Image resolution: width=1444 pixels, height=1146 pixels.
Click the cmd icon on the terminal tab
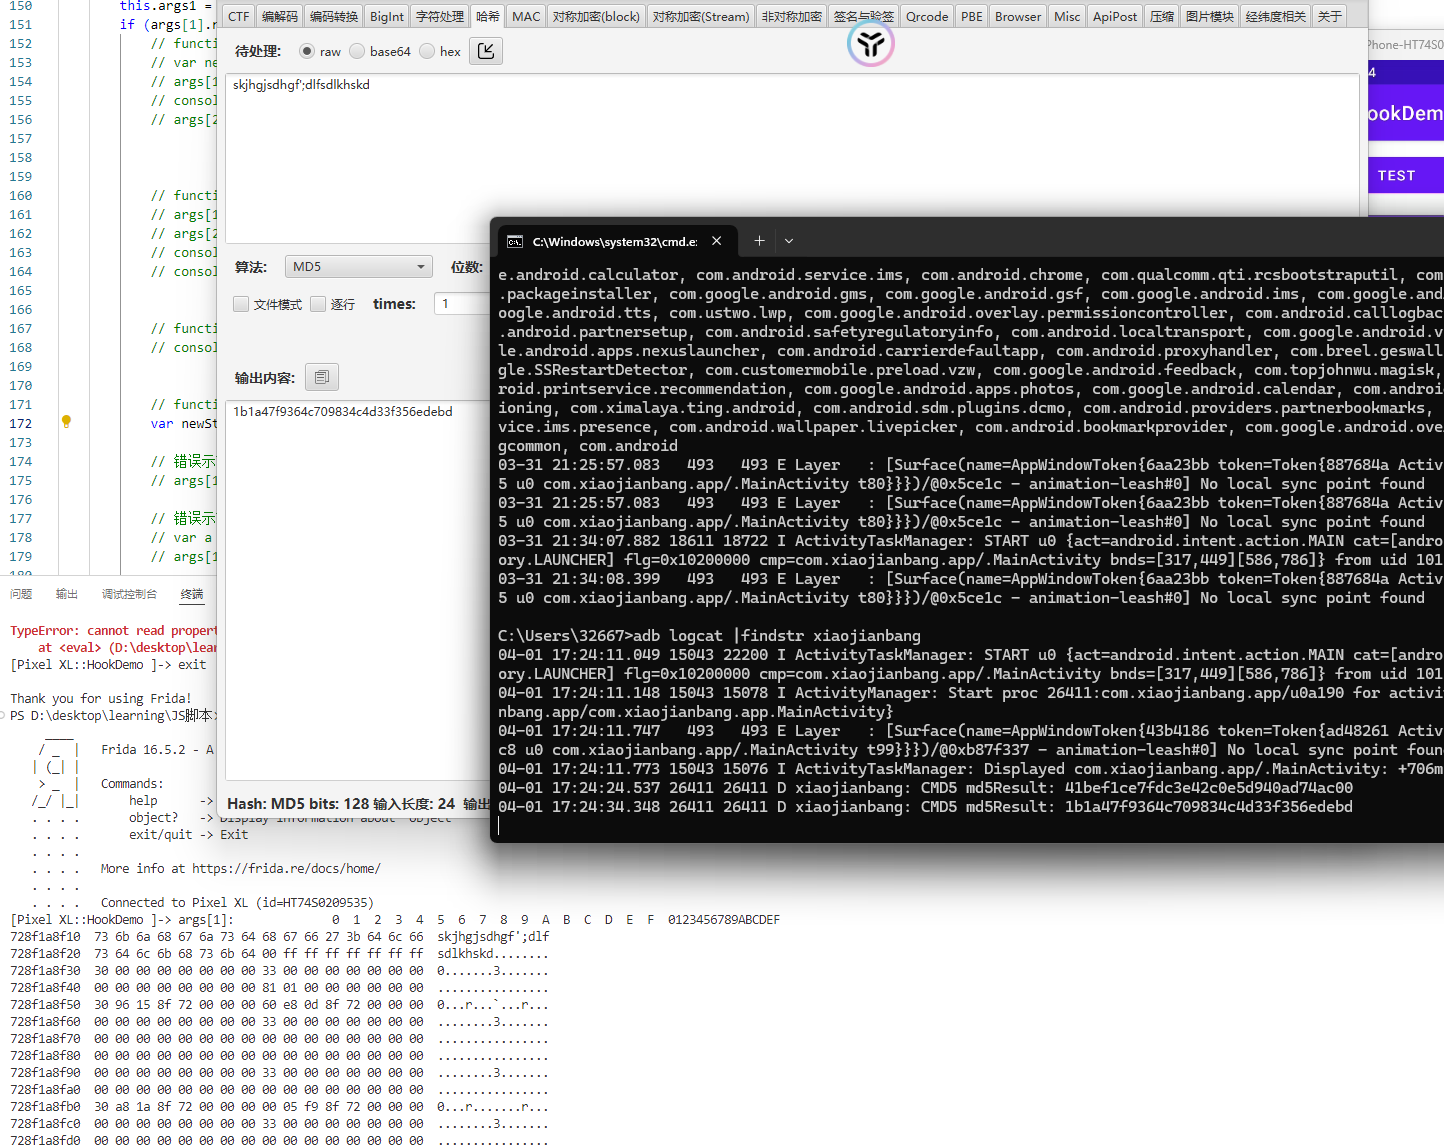[515, 242]
